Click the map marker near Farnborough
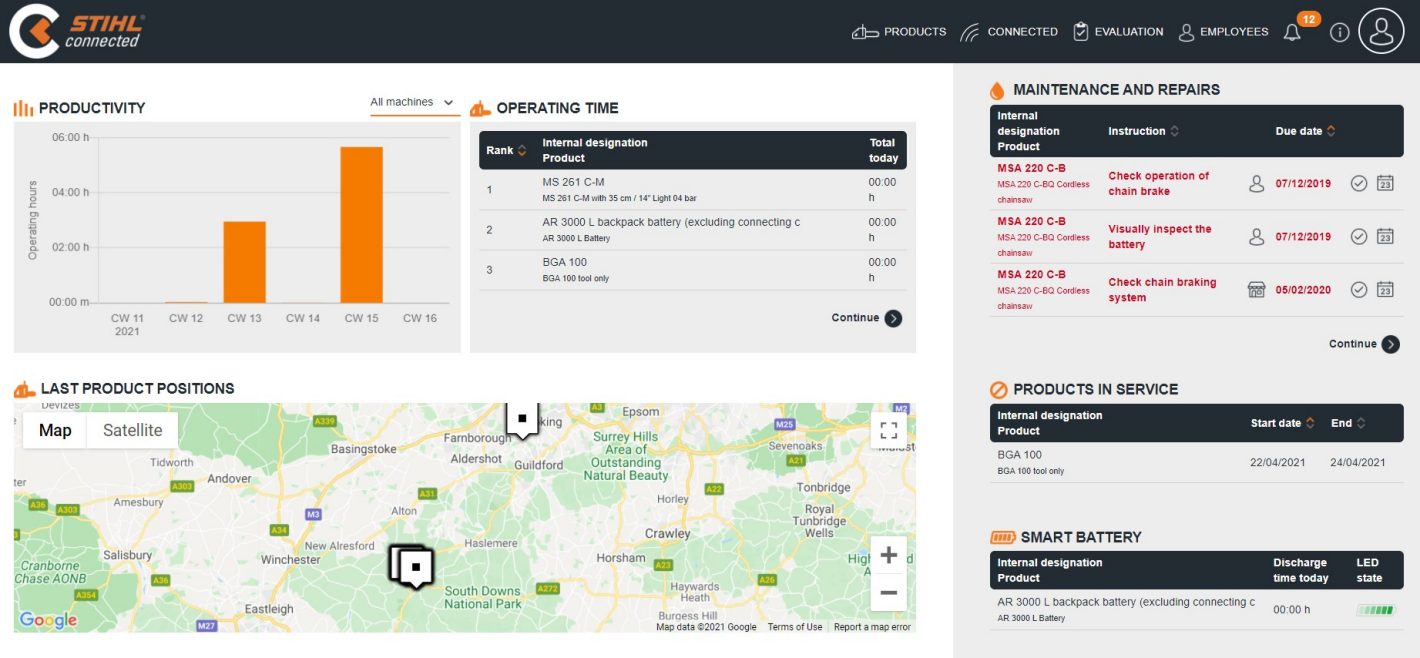This screenshot has width=1420, height=658. 521,419
